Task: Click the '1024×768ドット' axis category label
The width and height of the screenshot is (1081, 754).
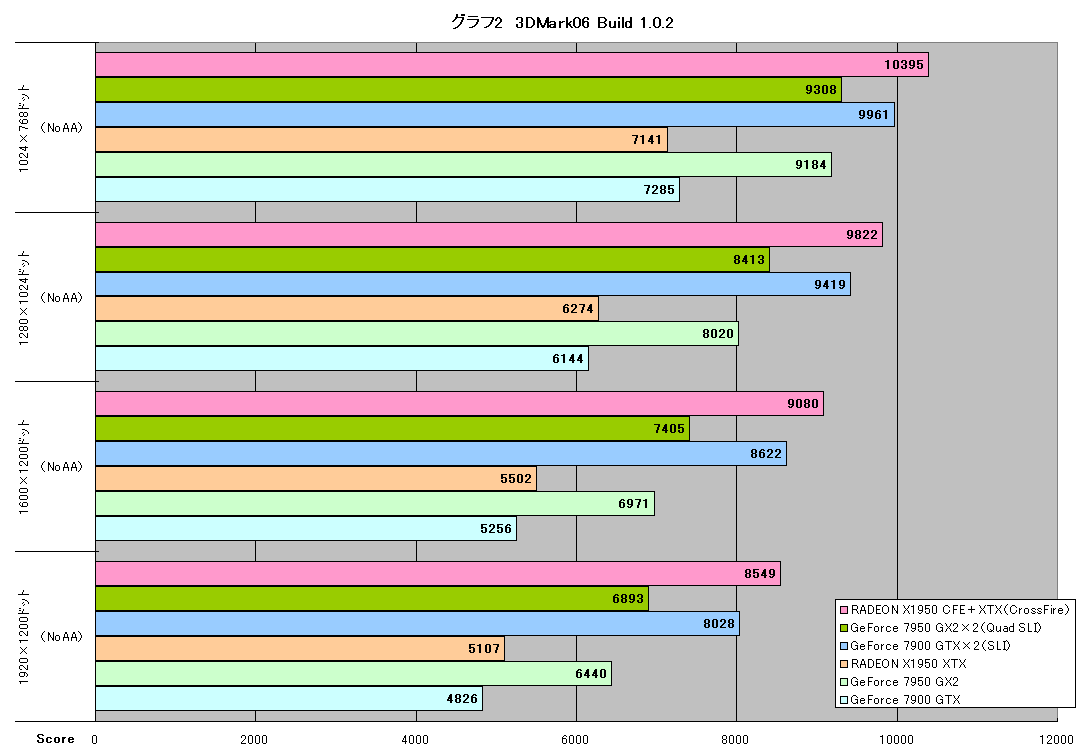Action: [24, 128]
